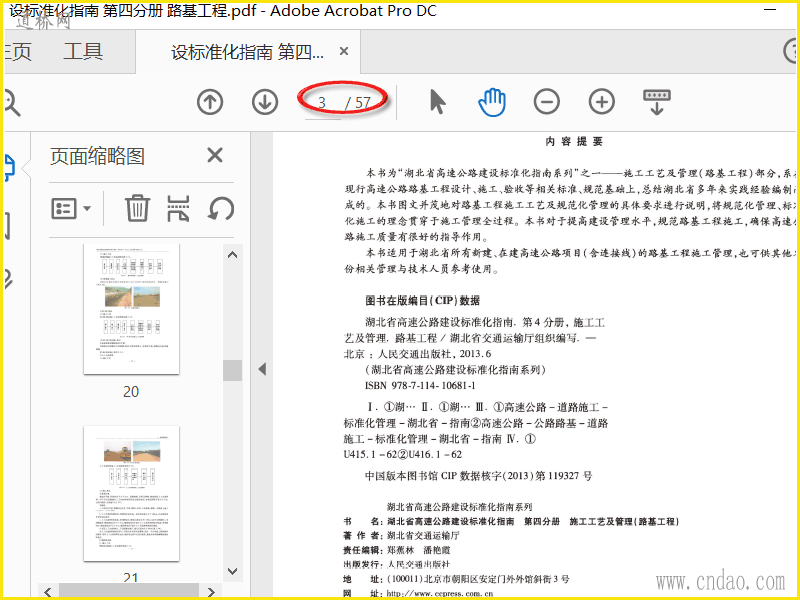The height and width of the screenshot is (600, 800).
Task: Select page 21 thumbnail
Action: pyautogui.click(x=132, y=493)
